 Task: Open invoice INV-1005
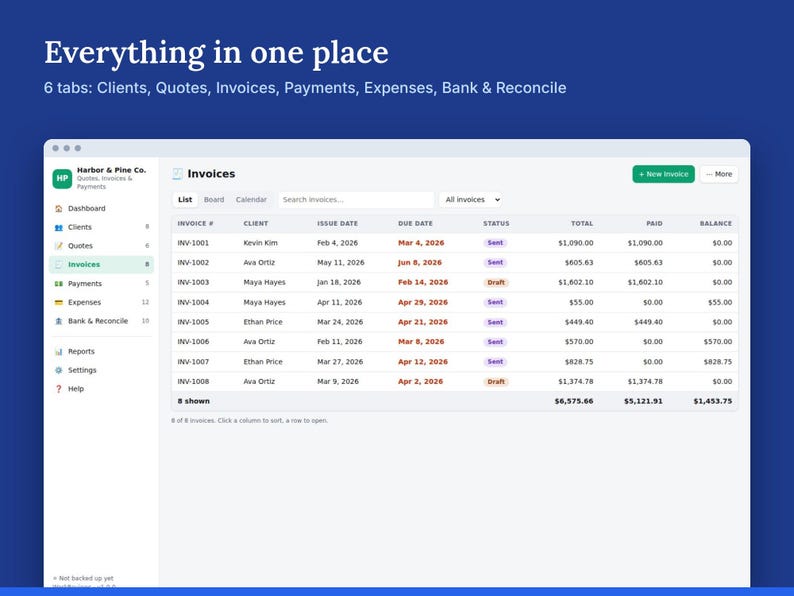[x=455, y=322]
